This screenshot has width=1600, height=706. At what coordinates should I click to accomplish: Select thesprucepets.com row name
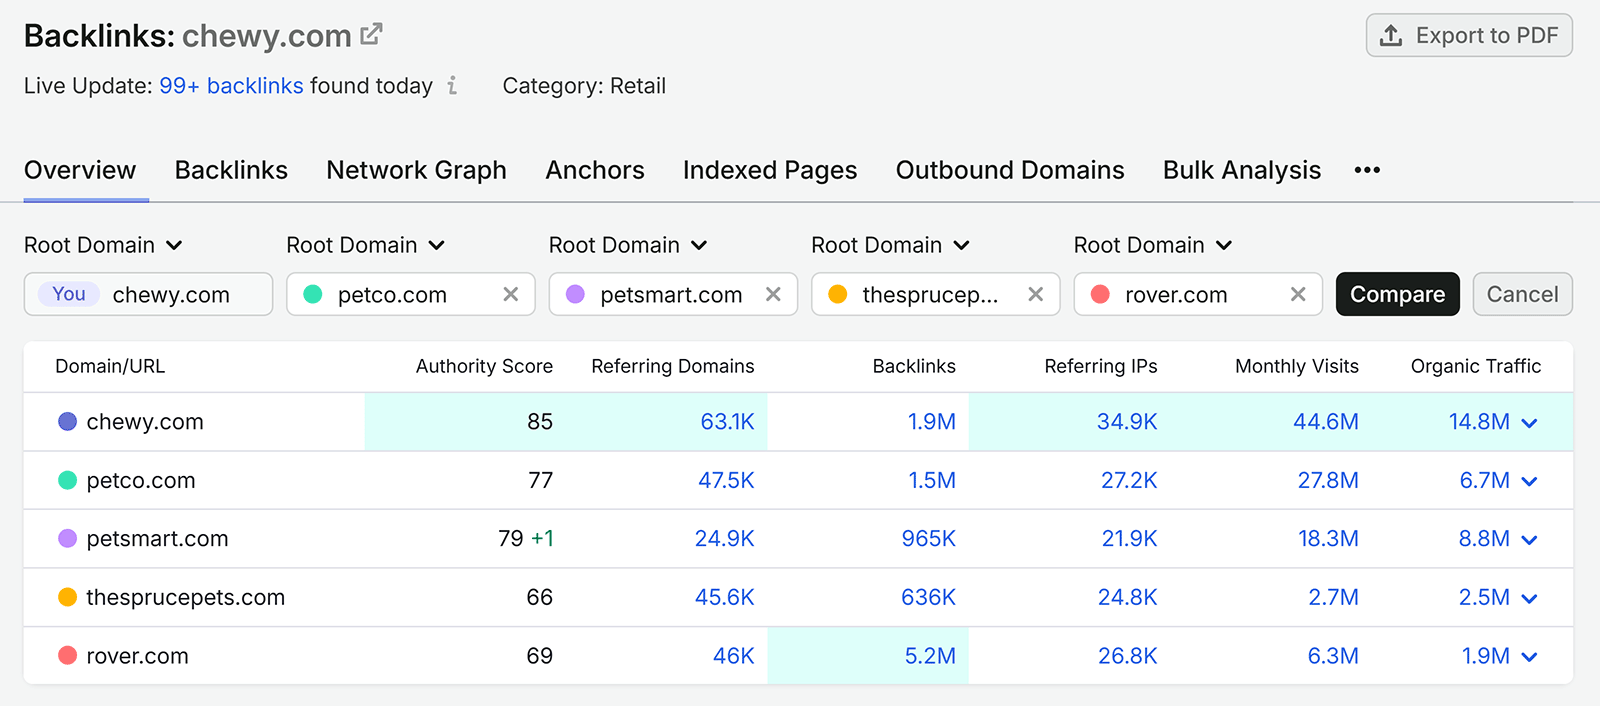(186, 597)
